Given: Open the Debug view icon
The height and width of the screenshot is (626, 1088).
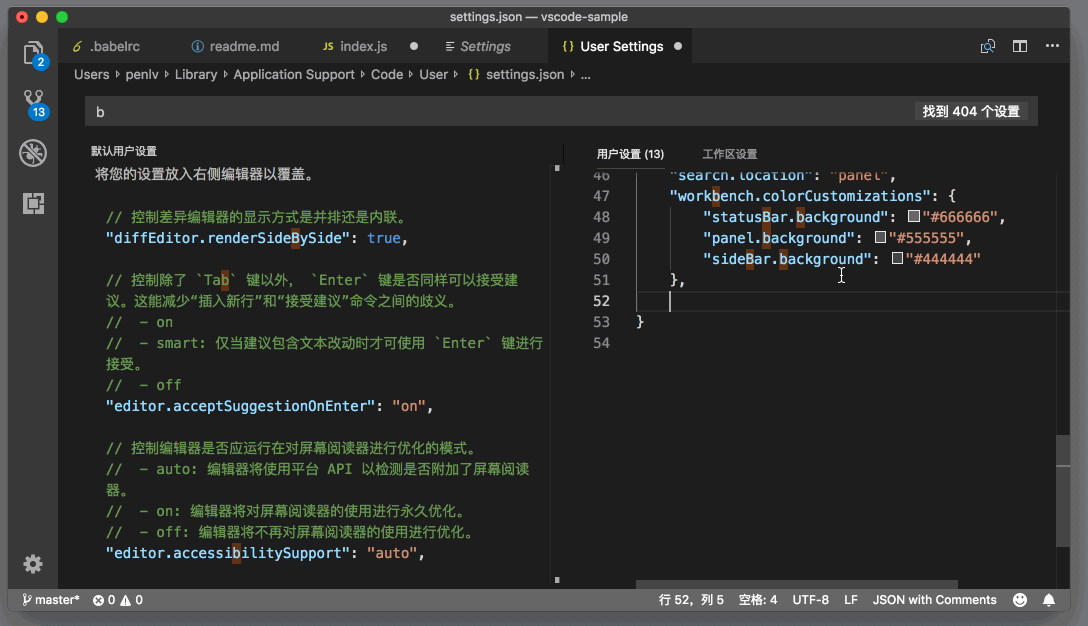Looking at the screenshot, I should (33, 152).
